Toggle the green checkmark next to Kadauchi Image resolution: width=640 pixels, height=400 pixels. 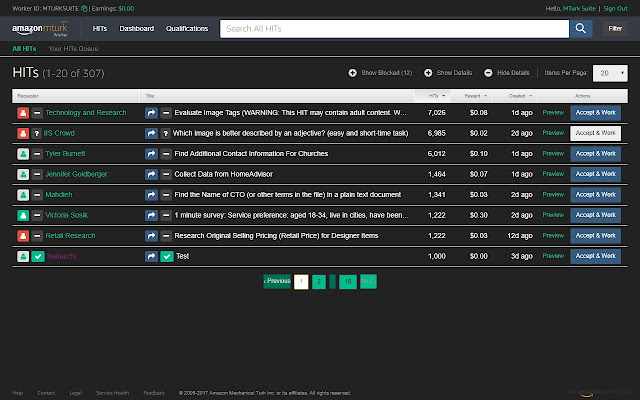pos(37,257)
